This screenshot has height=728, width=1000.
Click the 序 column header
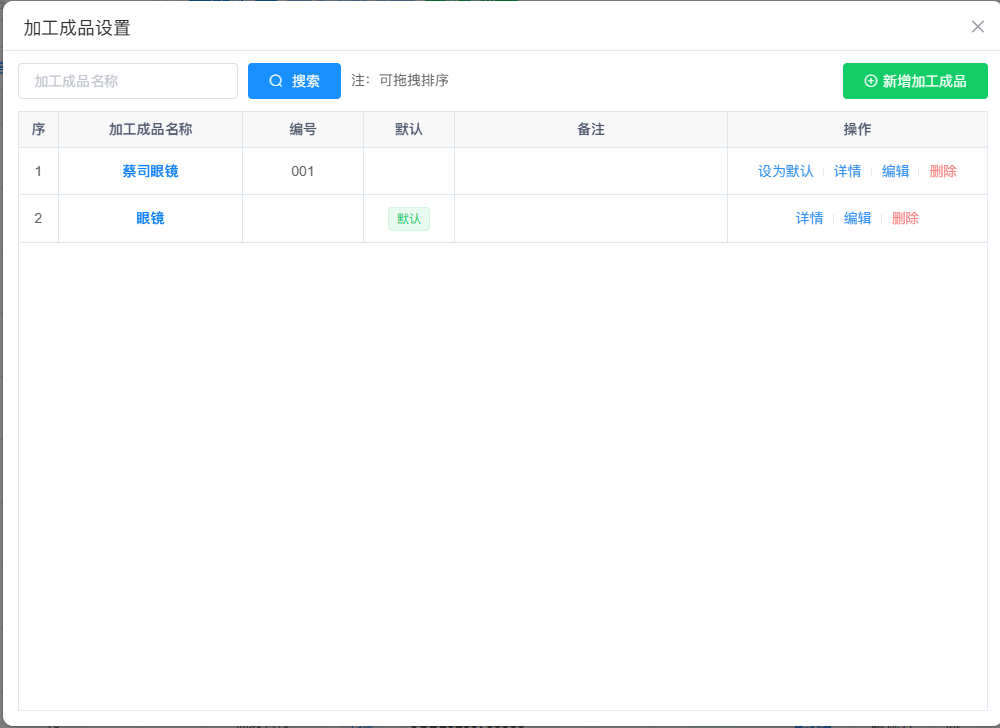click(38, 130)
